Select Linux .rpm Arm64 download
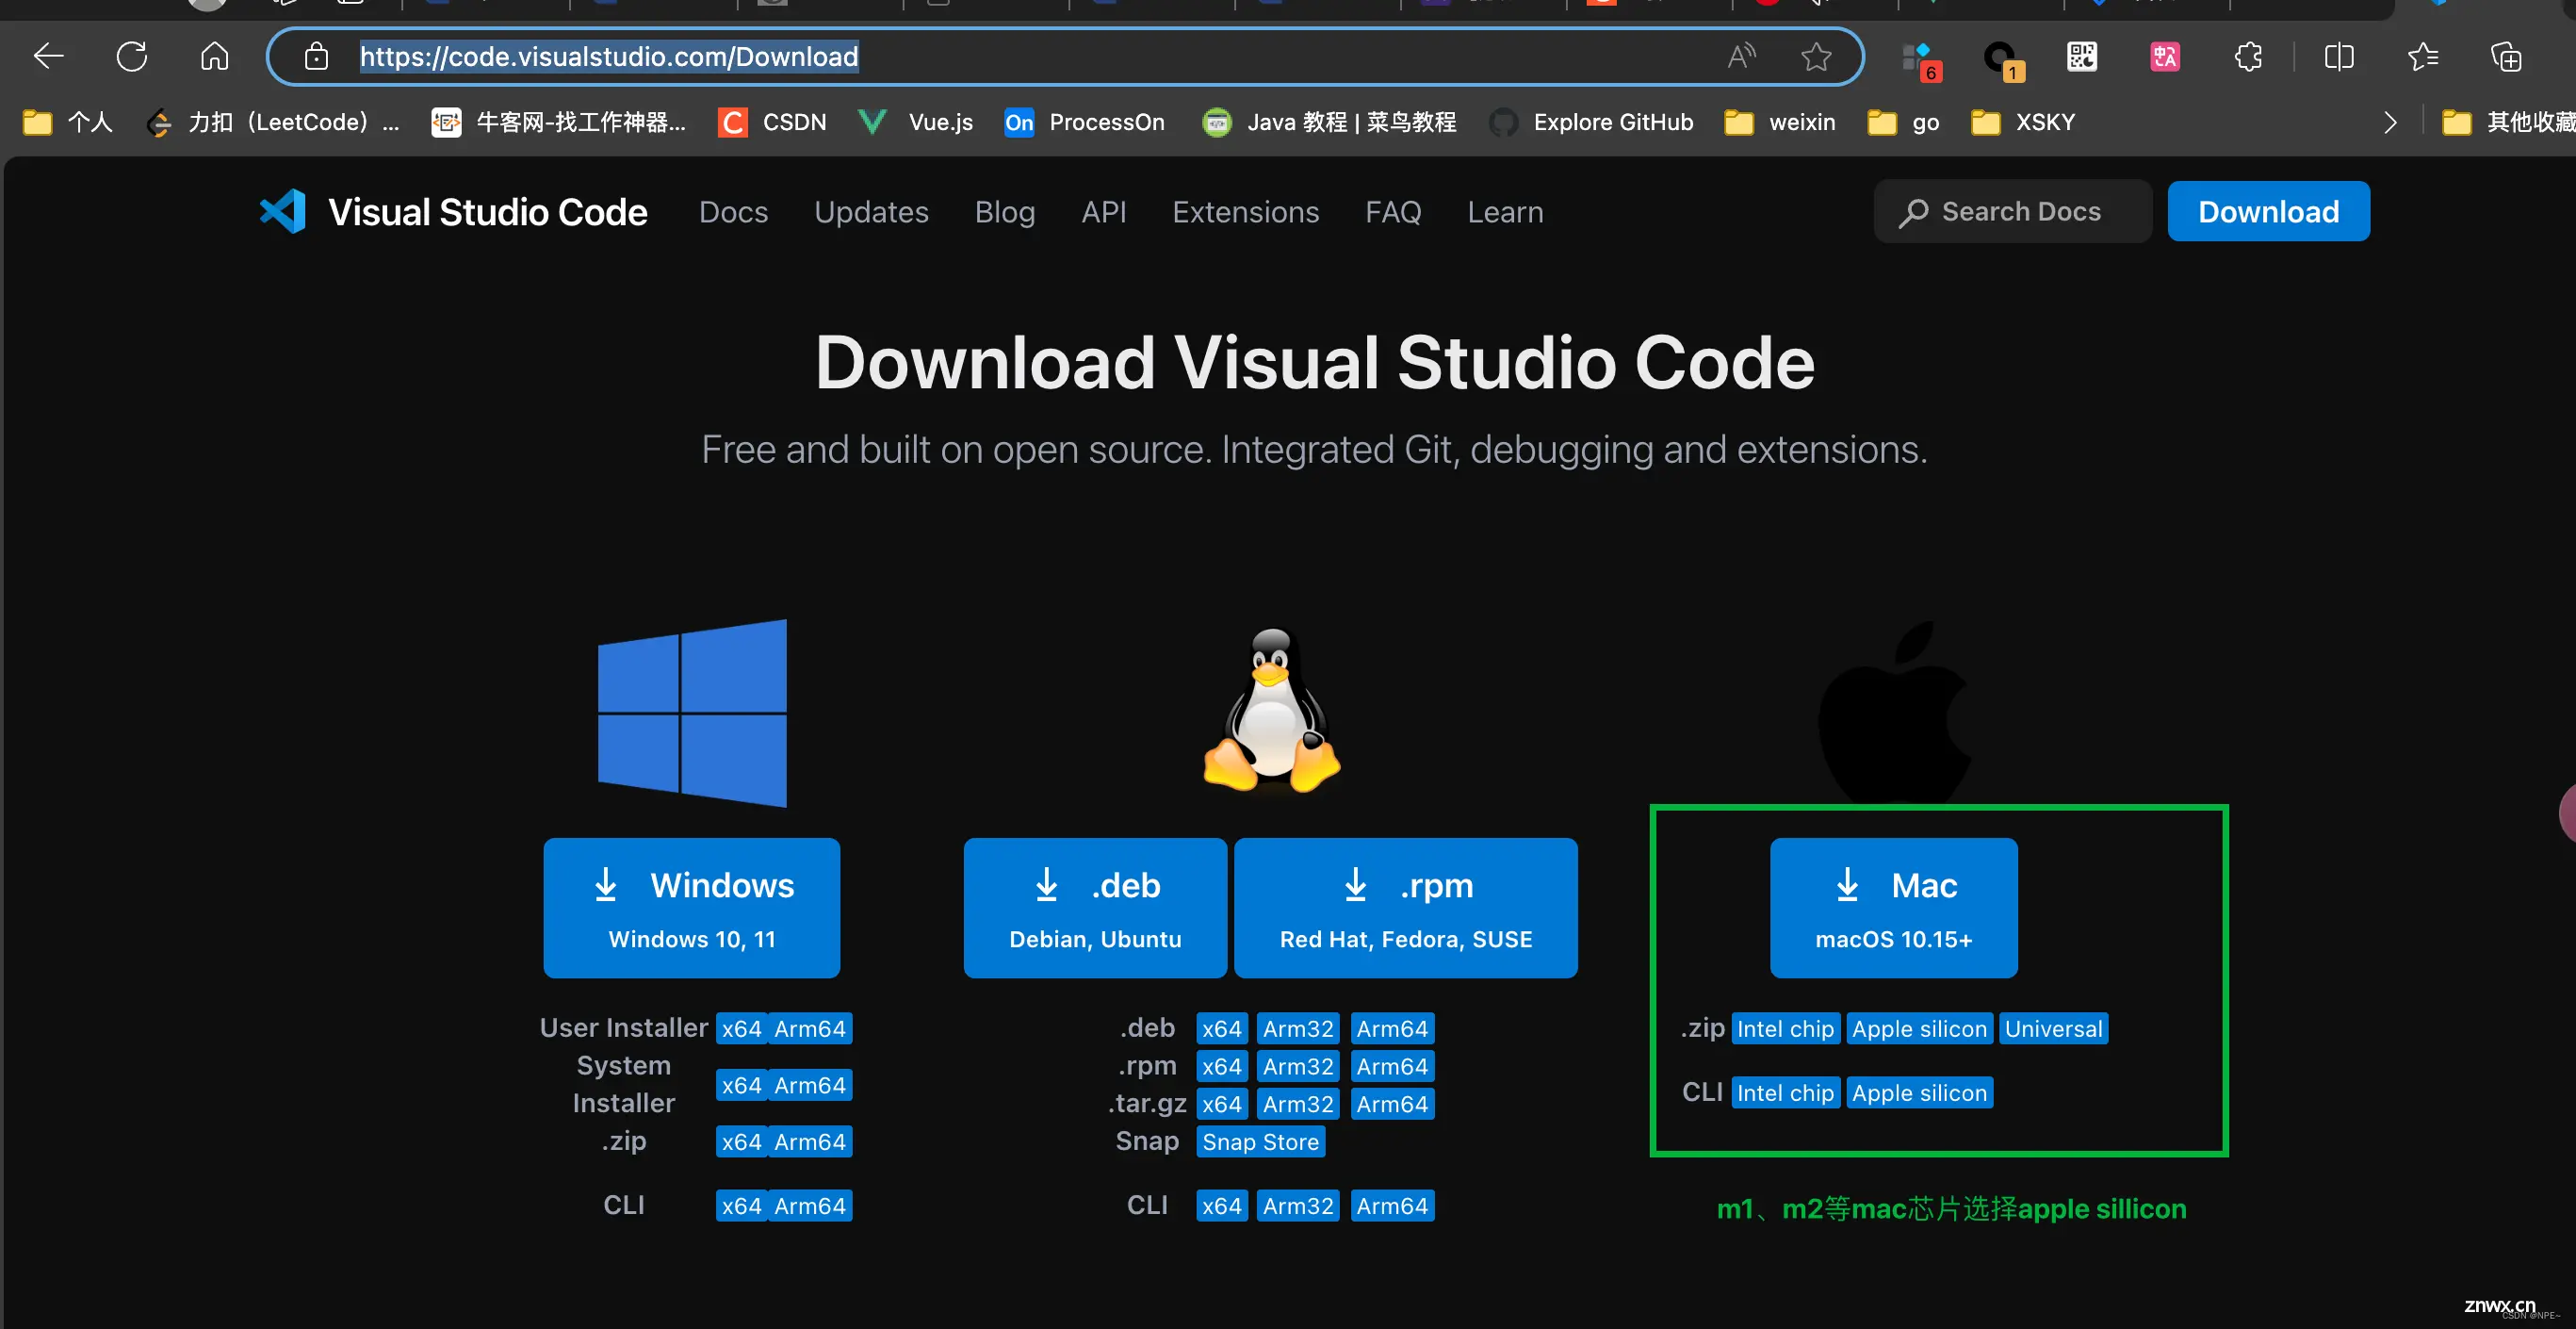This screenshot has width=2576, height=1329. (1392, 1067)
